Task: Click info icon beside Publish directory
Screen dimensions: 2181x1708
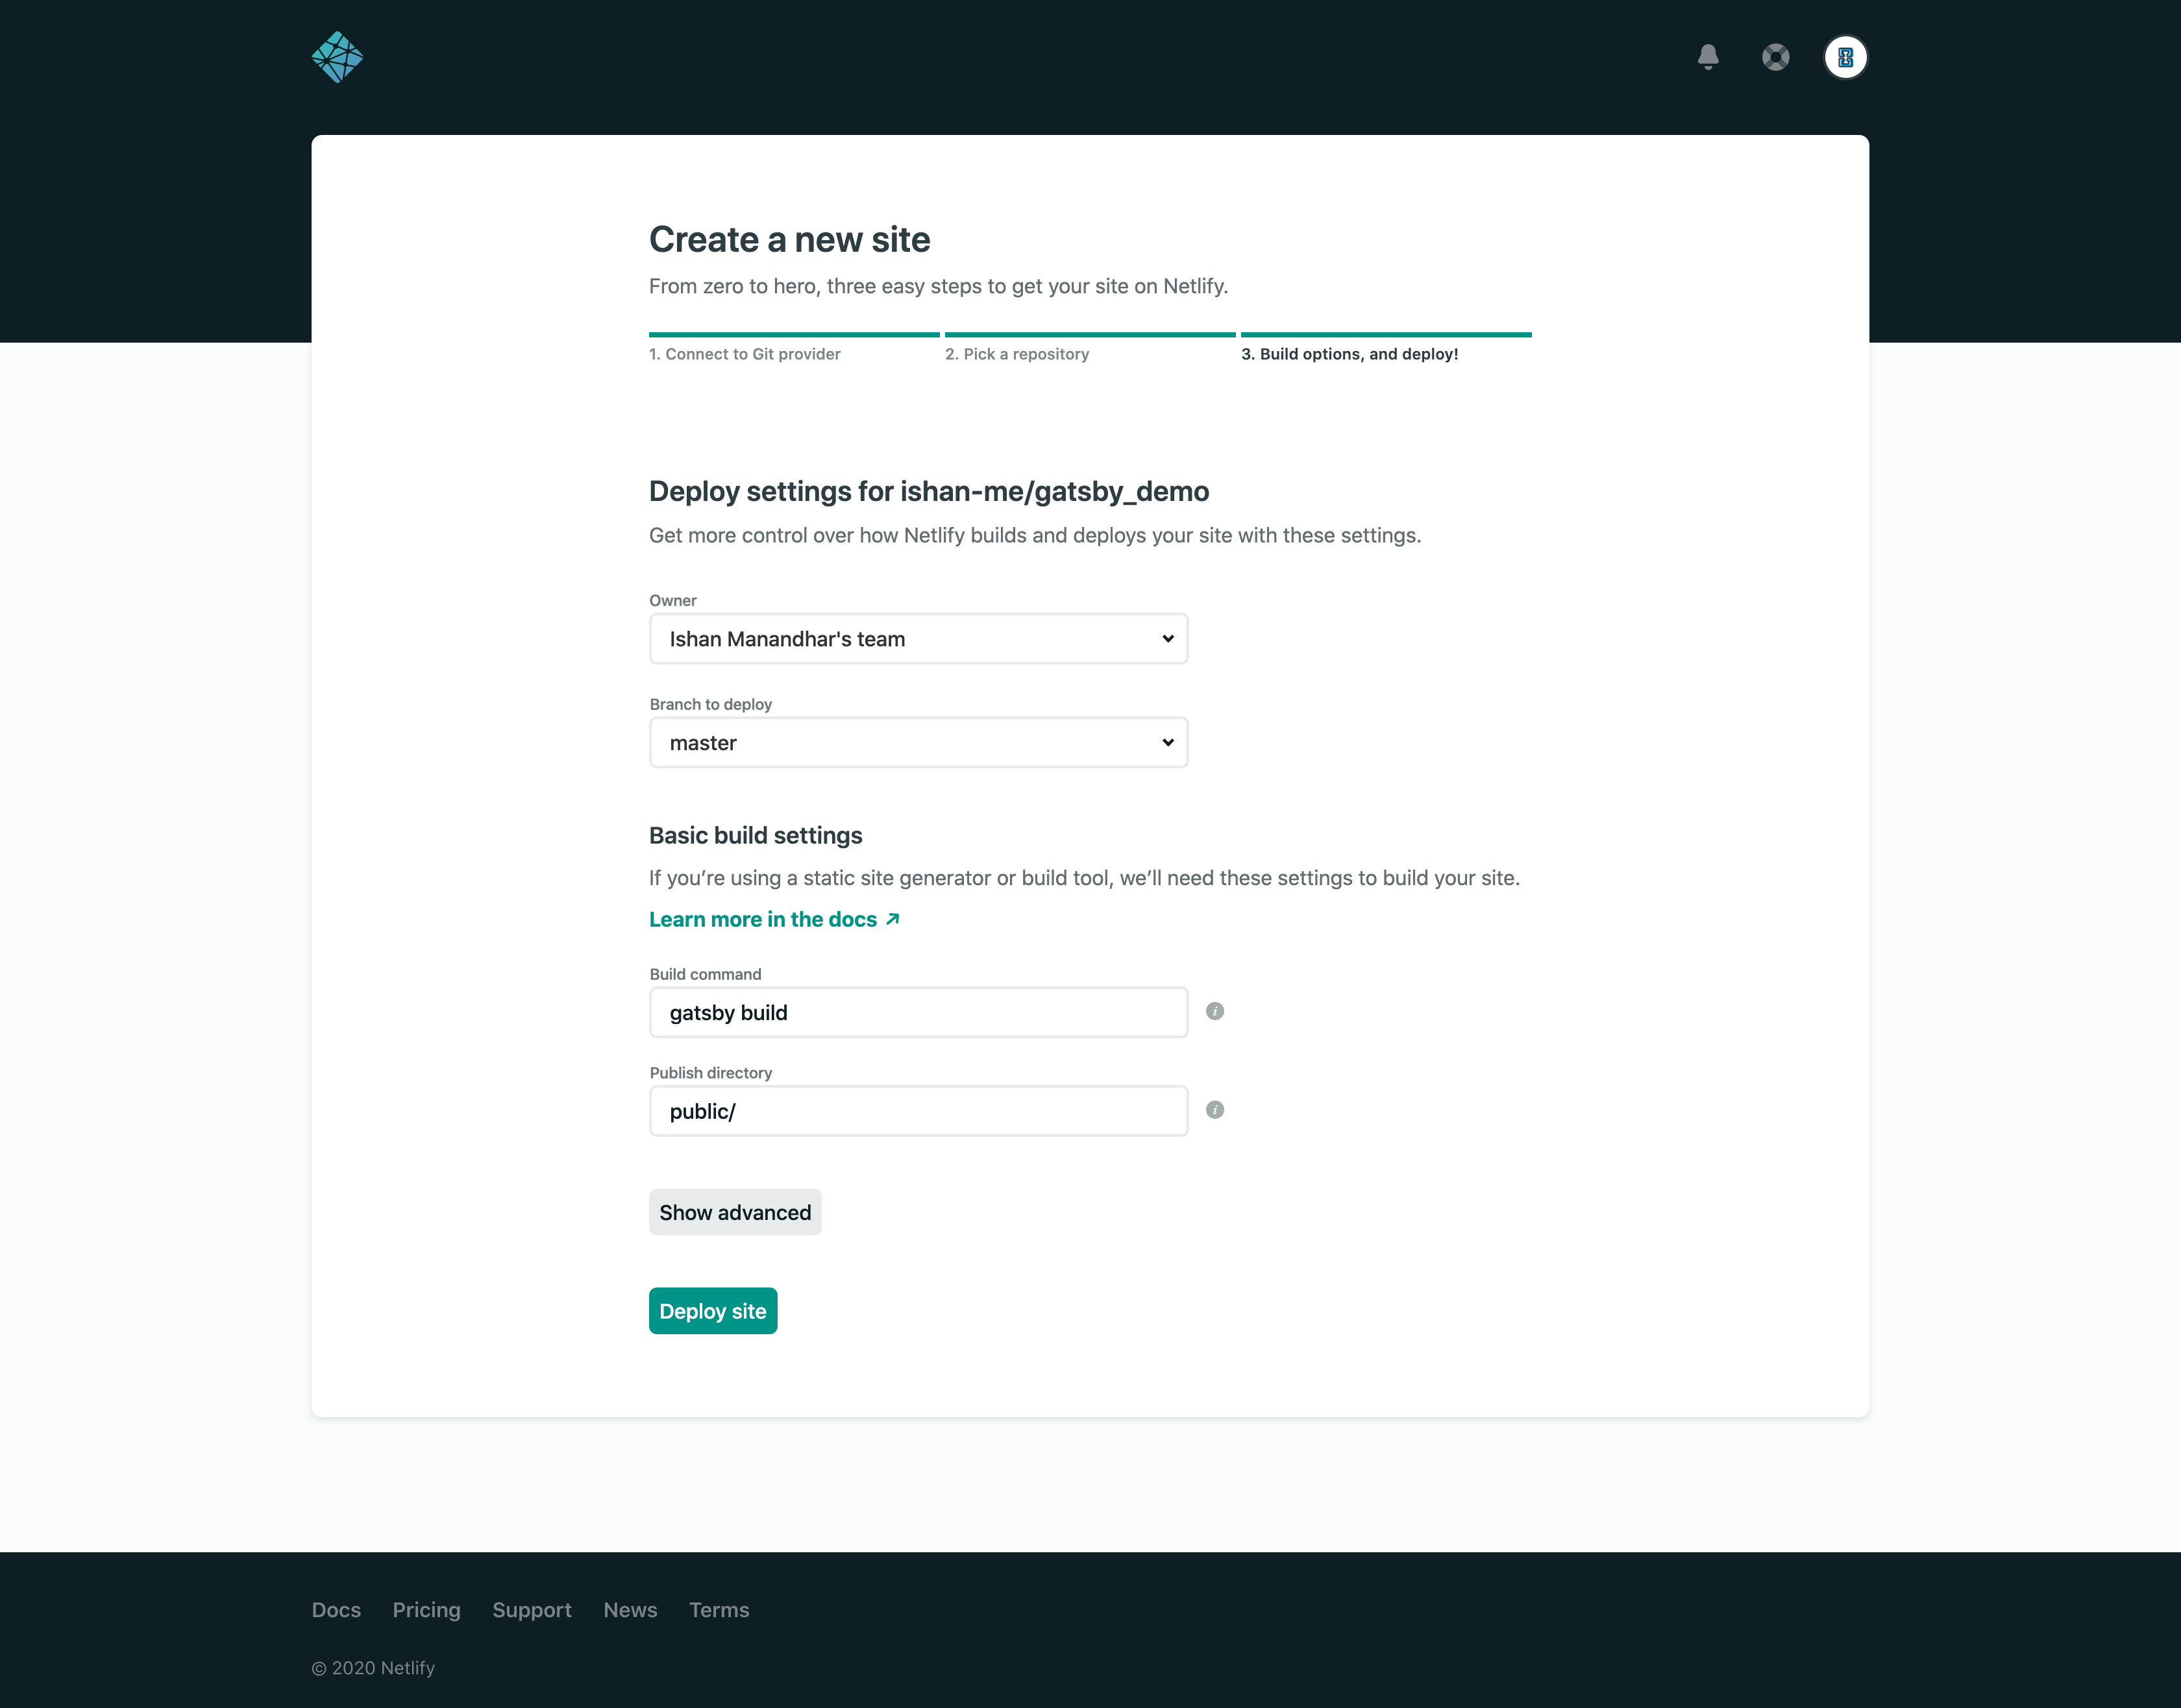Action: [1215, 1110]
